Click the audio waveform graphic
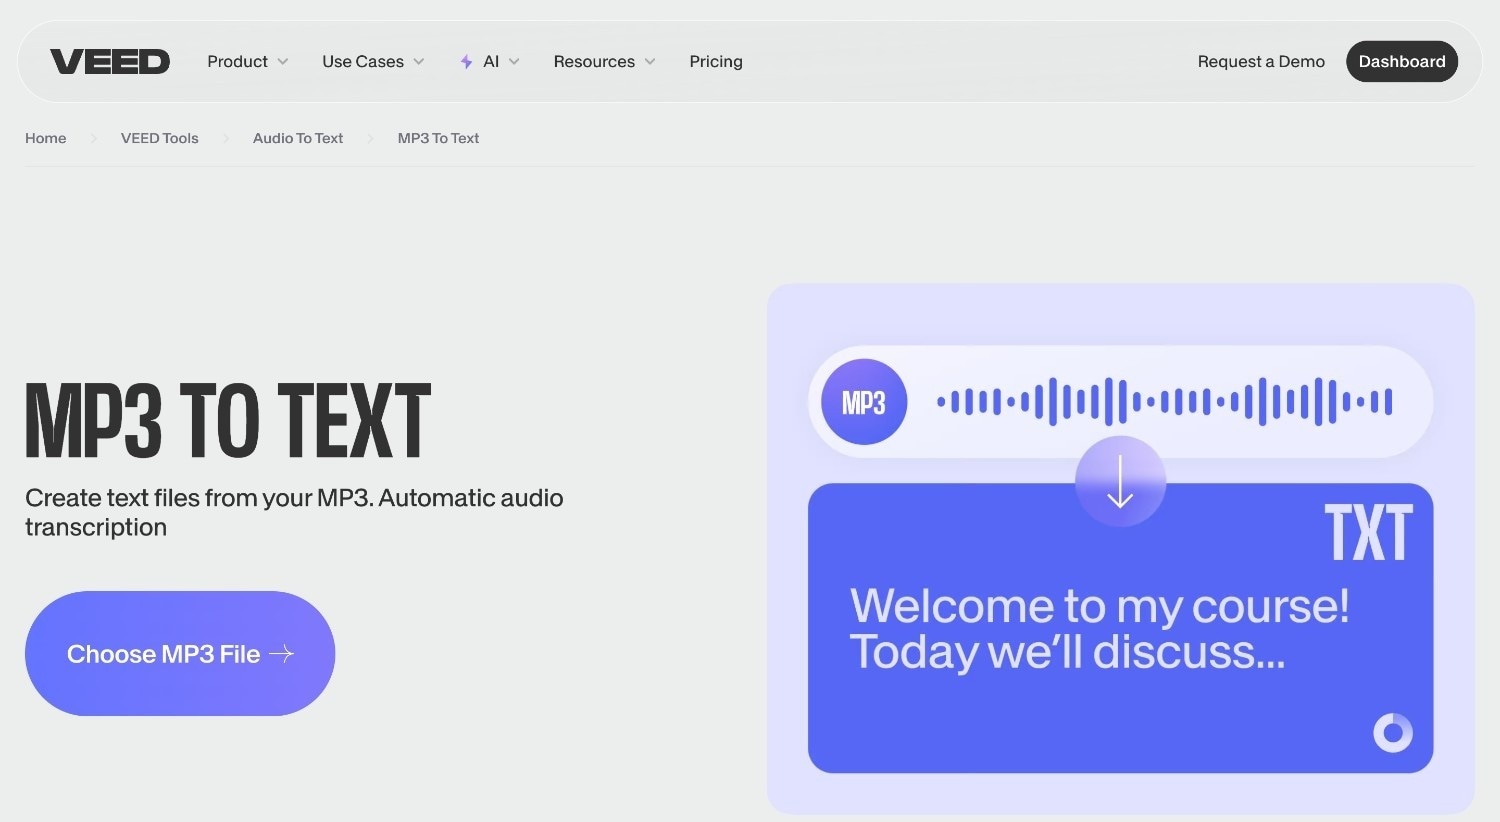 pyautogui.click(x=1165, y=402)
